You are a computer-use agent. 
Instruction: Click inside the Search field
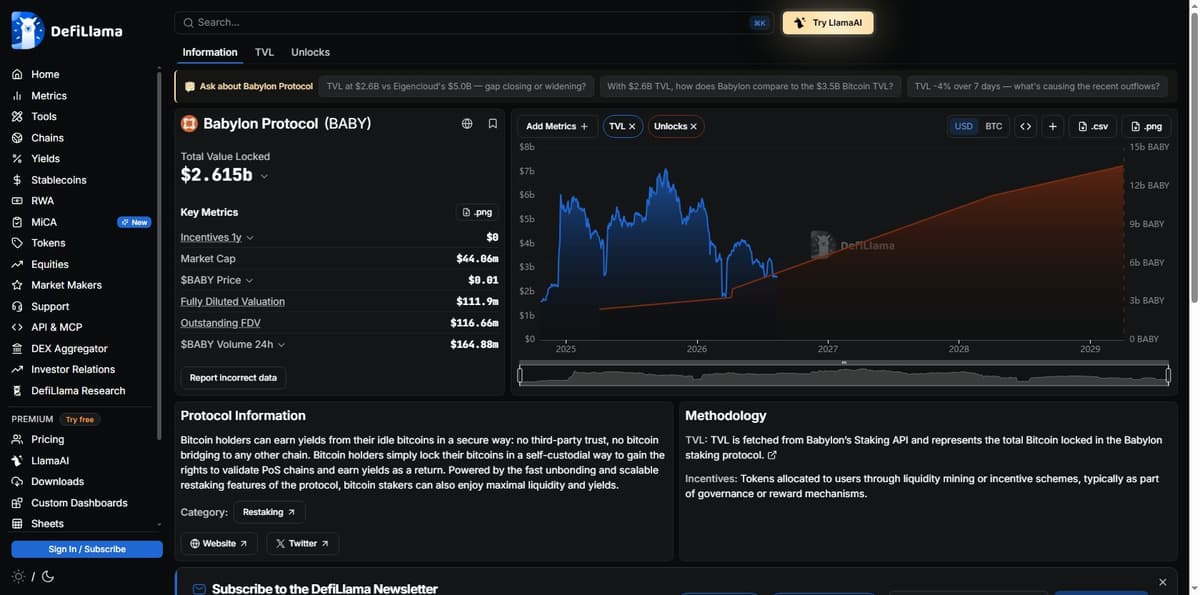coord(474,22)
